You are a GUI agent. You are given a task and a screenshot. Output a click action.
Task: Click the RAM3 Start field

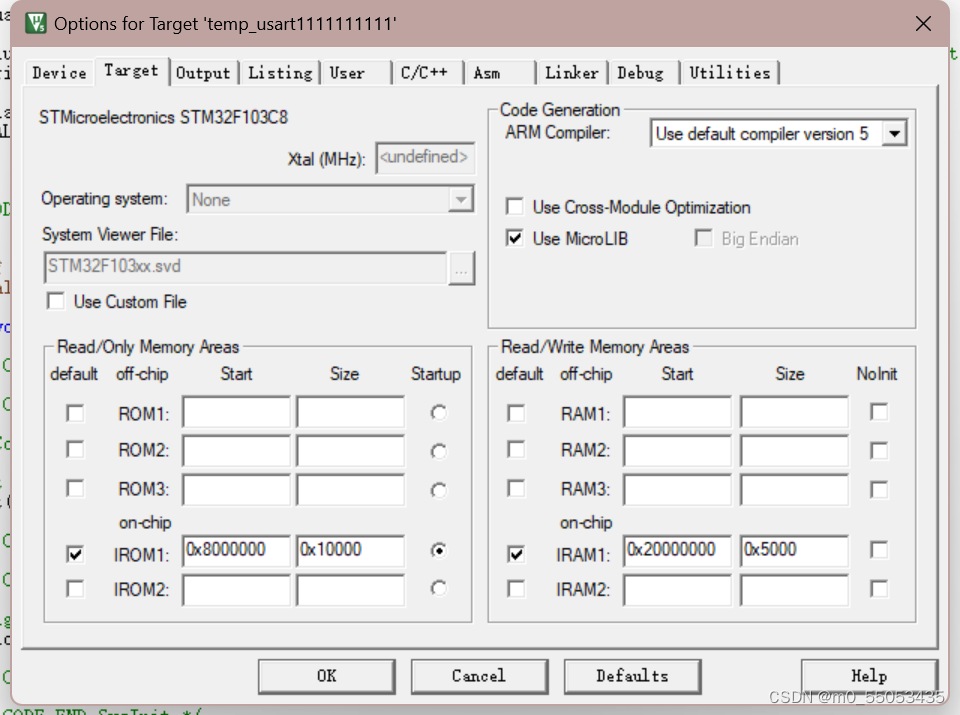(x=678, y=490)
